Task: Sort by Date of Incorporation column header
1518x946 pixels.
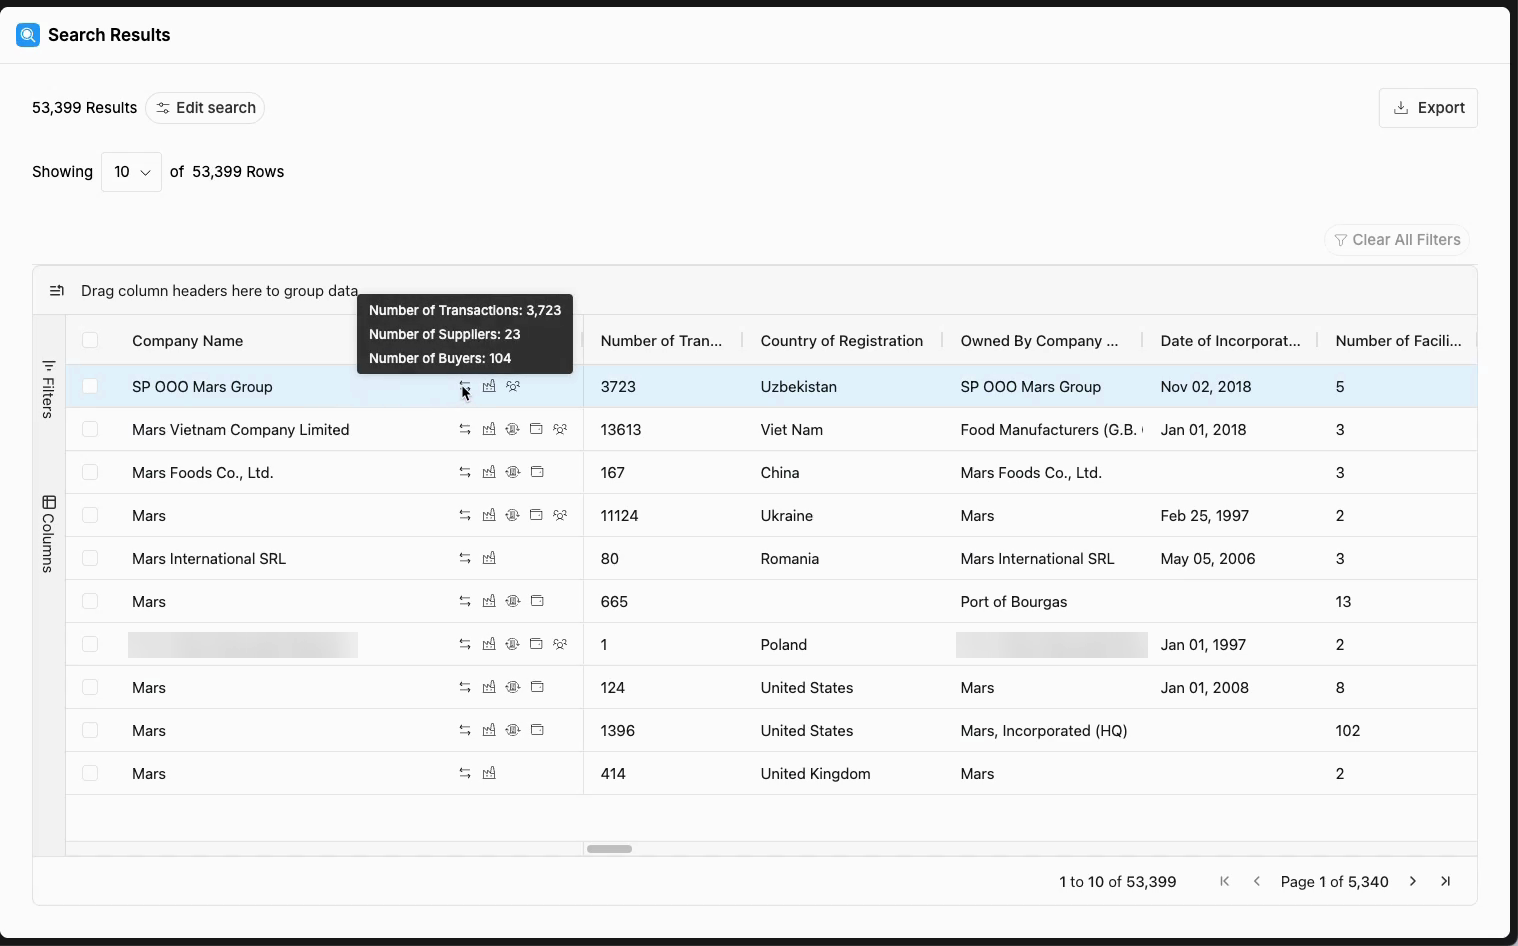Action: coord(1230,341)
